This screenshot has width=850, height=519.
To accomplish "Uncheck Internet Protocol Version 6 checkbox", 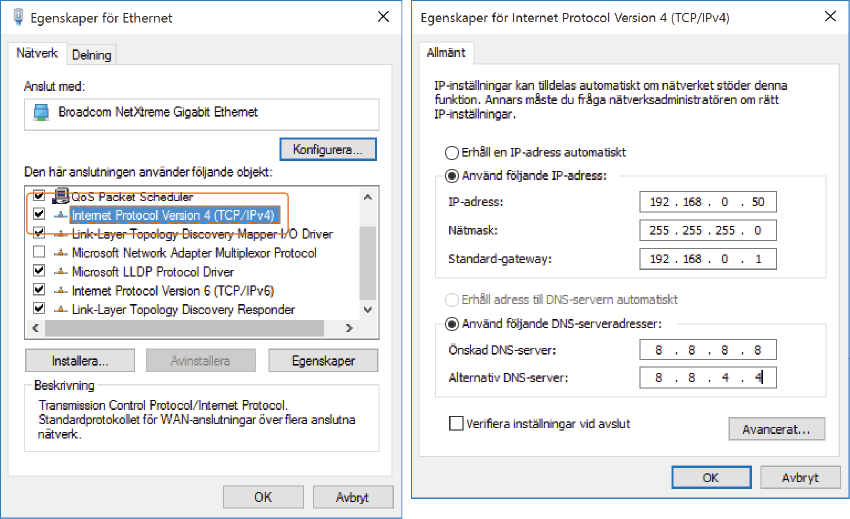I will (39, 291).
